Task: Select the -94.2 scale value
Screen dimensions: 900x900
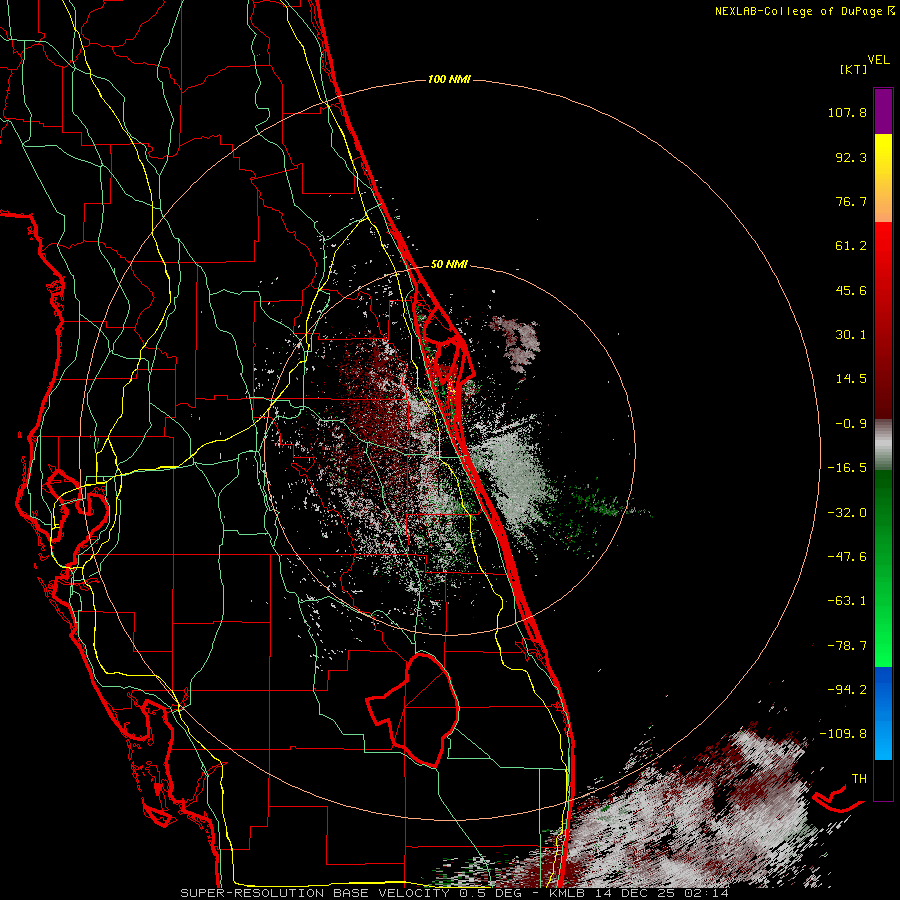Action: coord(847,689)
